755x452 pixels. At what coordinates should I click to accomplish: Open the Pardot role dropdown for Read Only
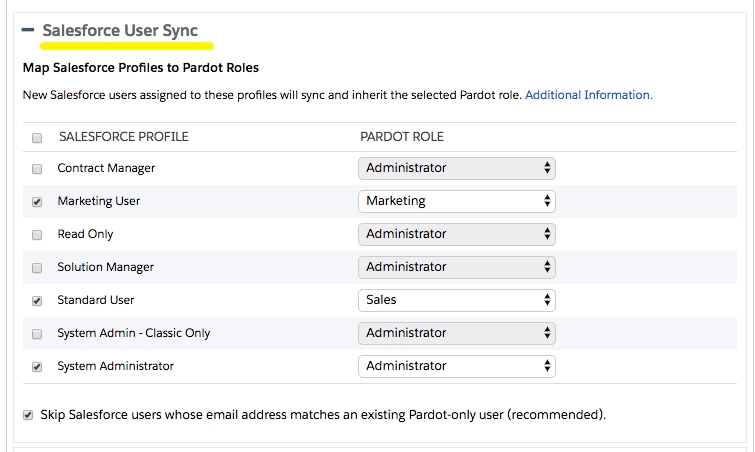click(456, 234)
